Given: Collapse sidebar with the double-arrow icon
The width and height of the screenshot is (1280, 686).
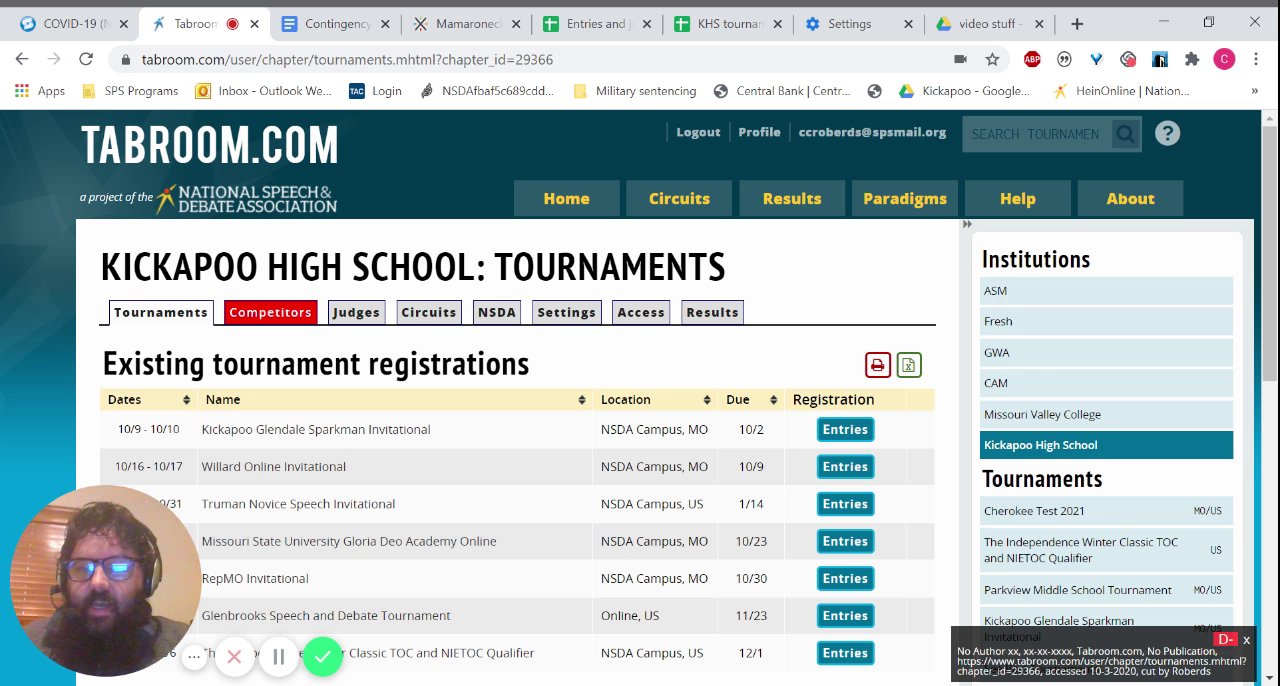Looking at the screenshot, I should click(967, 224).
